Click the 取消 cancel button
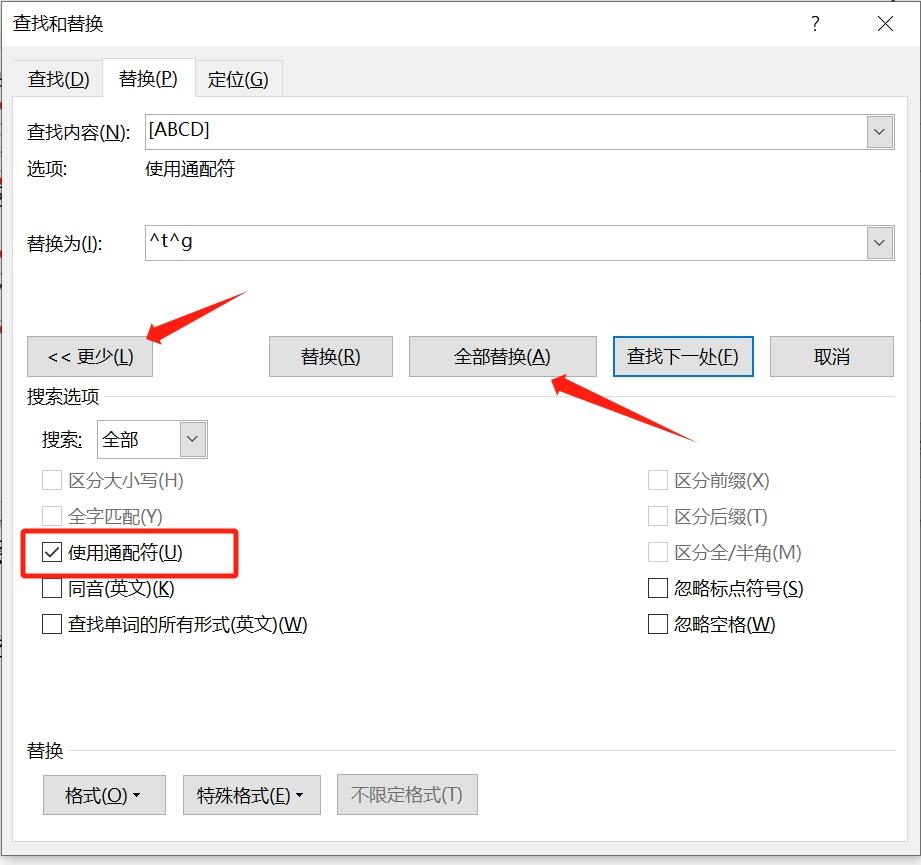Screen dimensions: 921x865 point(832,356)
